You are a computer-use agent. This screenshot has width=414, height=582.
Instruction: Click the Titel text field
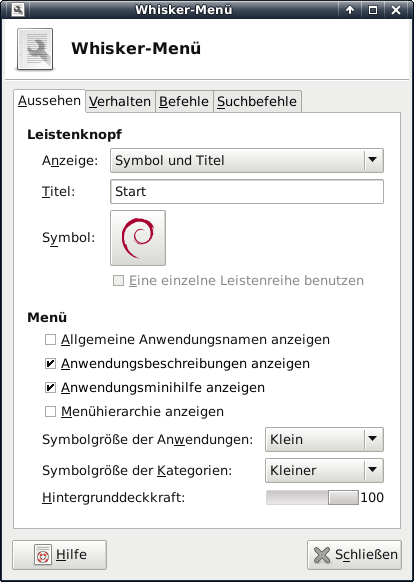247,192
